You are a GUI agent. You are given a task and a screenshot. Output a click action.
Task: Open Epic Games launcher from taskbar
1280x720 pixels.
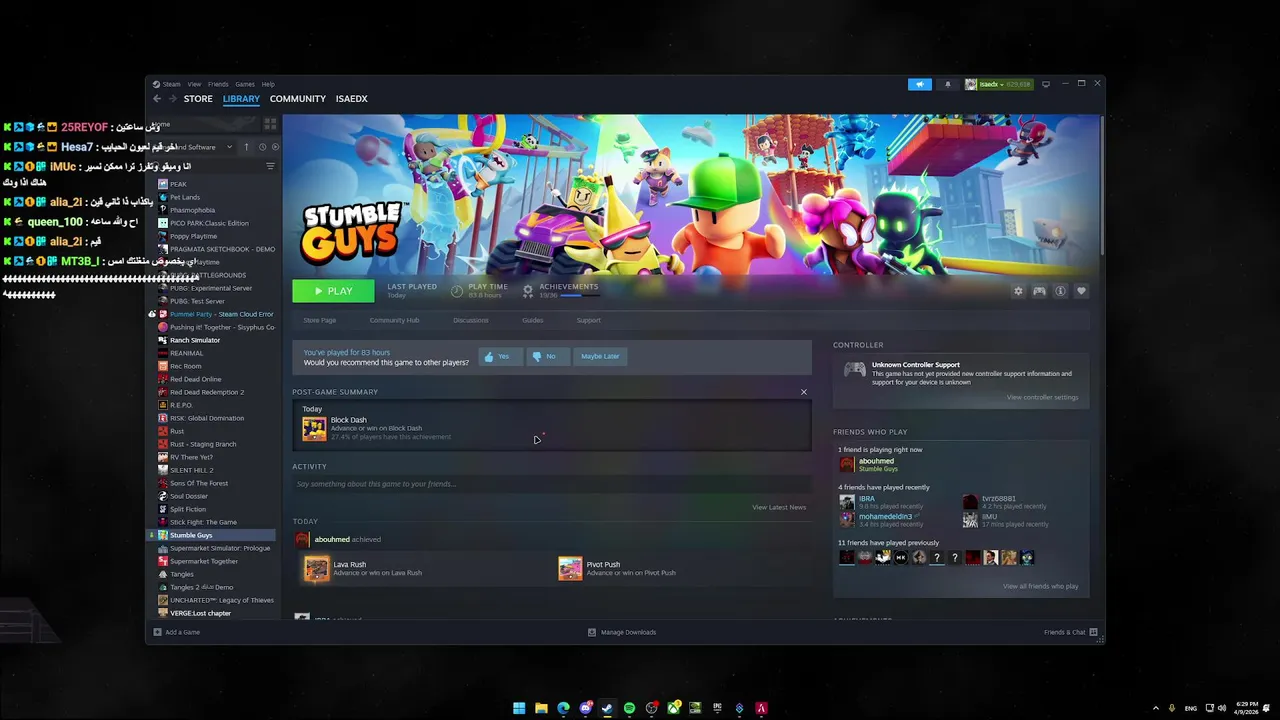(x=717, y=708)
